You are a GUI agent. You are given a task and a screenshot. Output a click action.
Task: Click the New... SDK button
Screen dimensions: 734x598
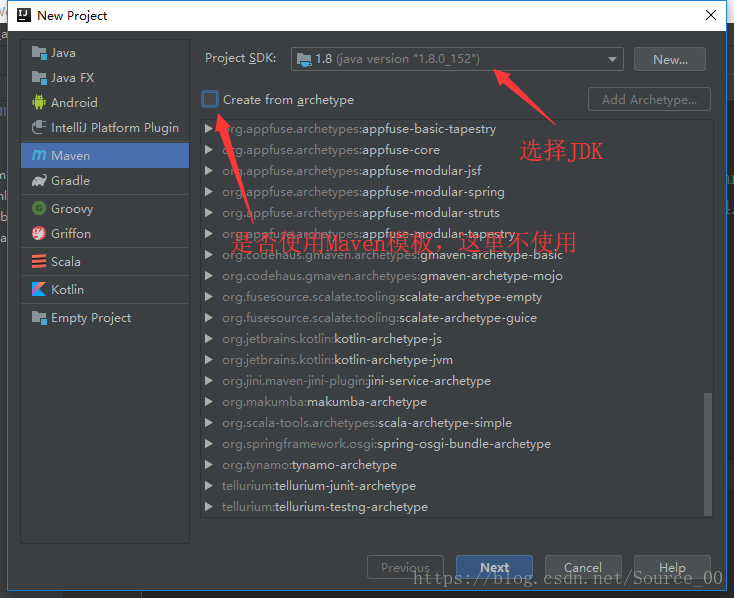tap(669, 59)
